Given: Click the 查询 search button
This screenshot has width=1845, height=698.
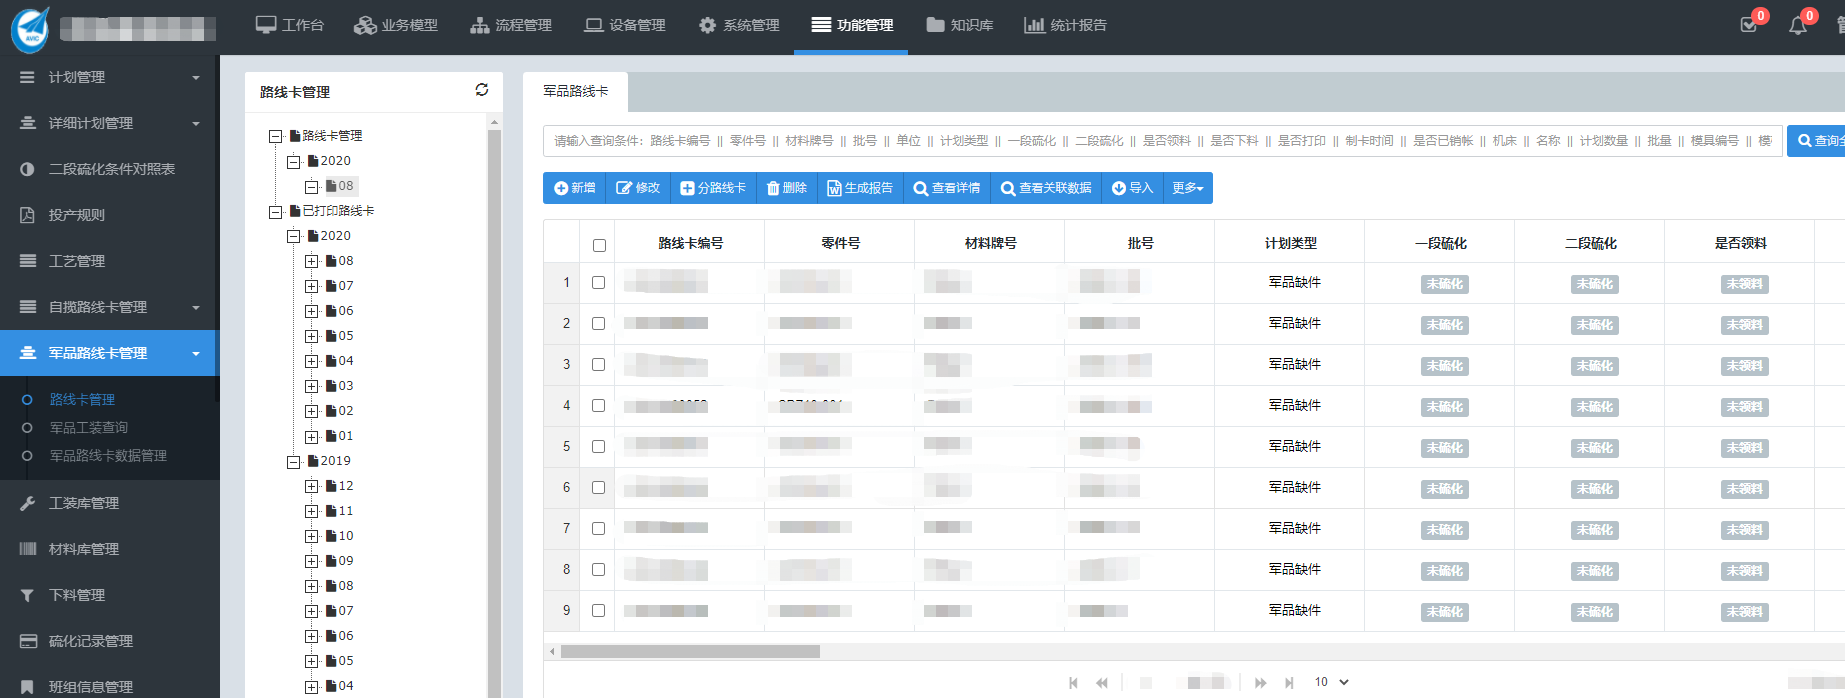Looking at the screenshot, I should tap(1817, 141).
